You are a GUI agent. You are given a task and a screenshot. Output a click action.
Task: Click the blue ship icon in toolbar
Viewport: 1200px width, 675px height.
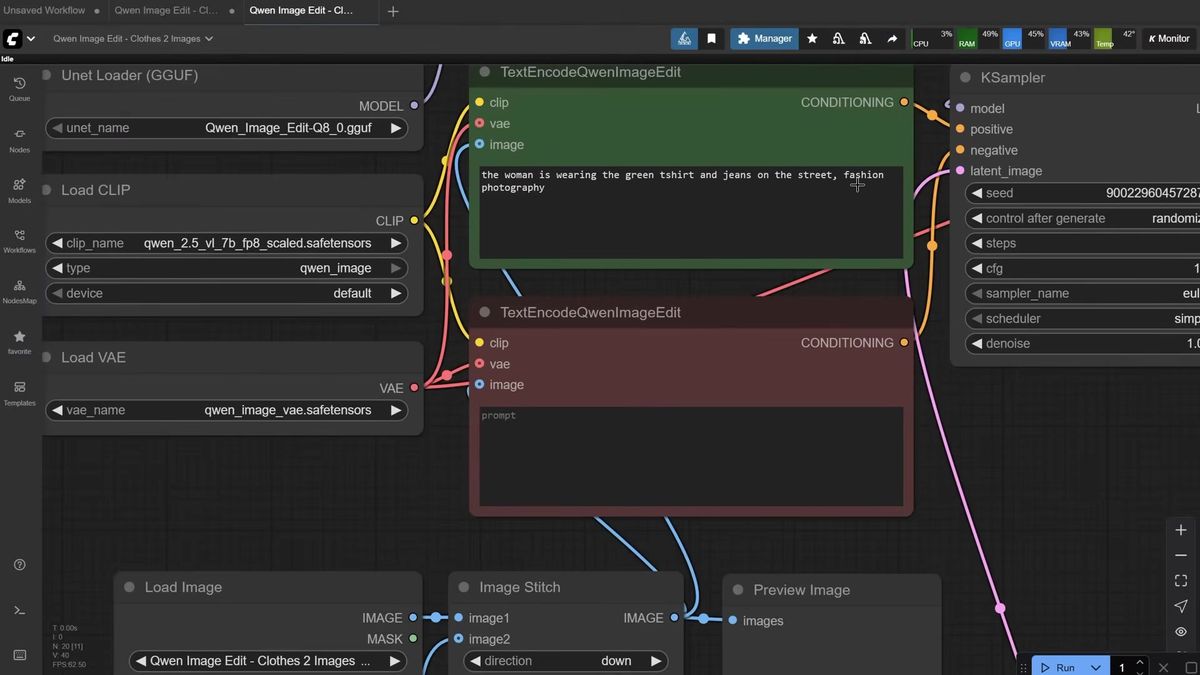tap(684, 39)
